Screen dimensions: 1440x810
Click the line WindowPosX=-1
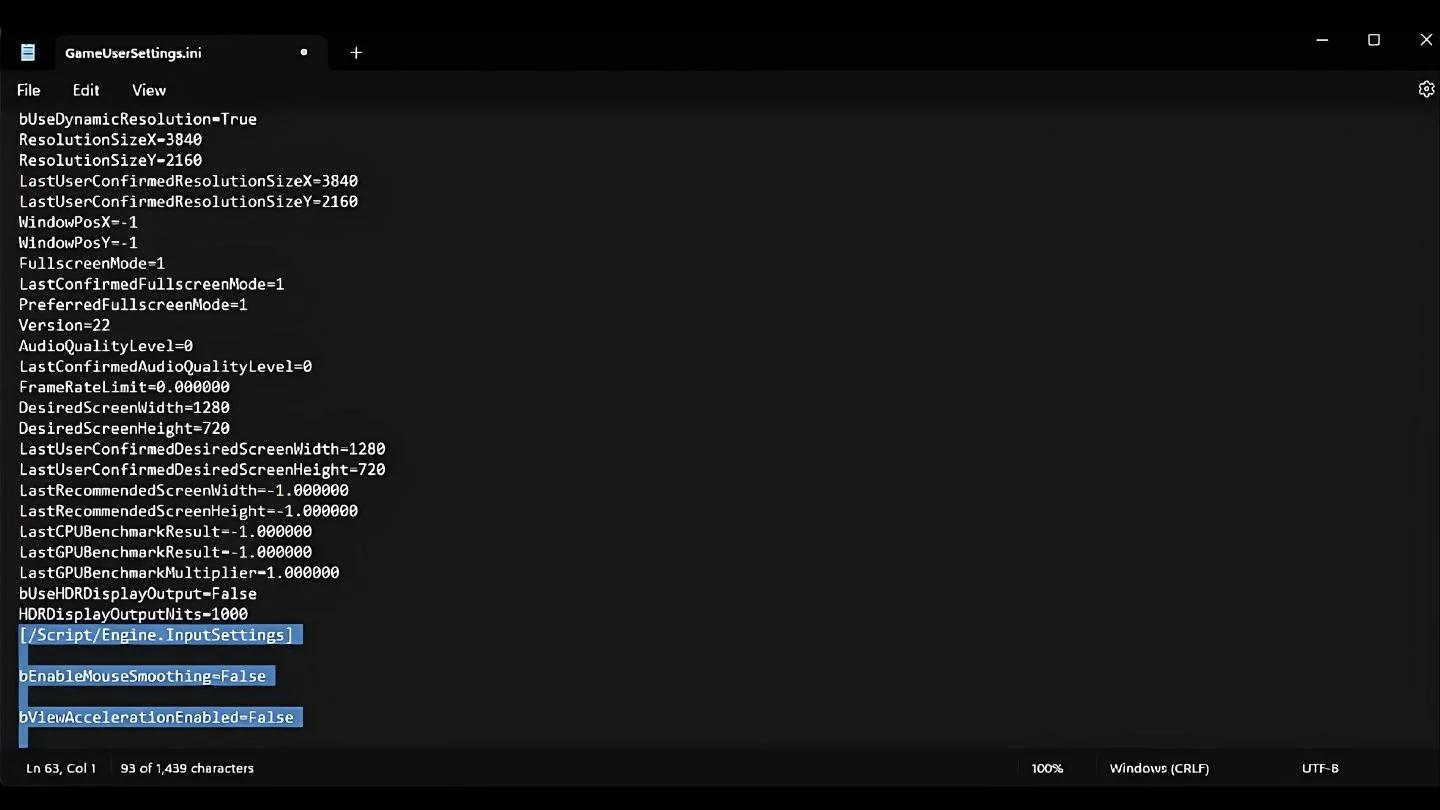point(78,222)
